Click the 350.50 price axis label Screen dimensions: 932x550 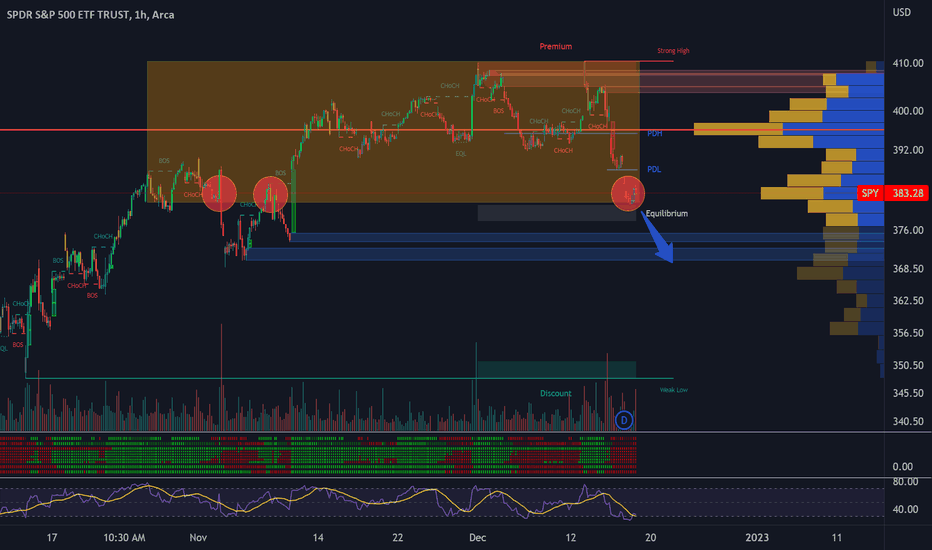pos(908,365)
